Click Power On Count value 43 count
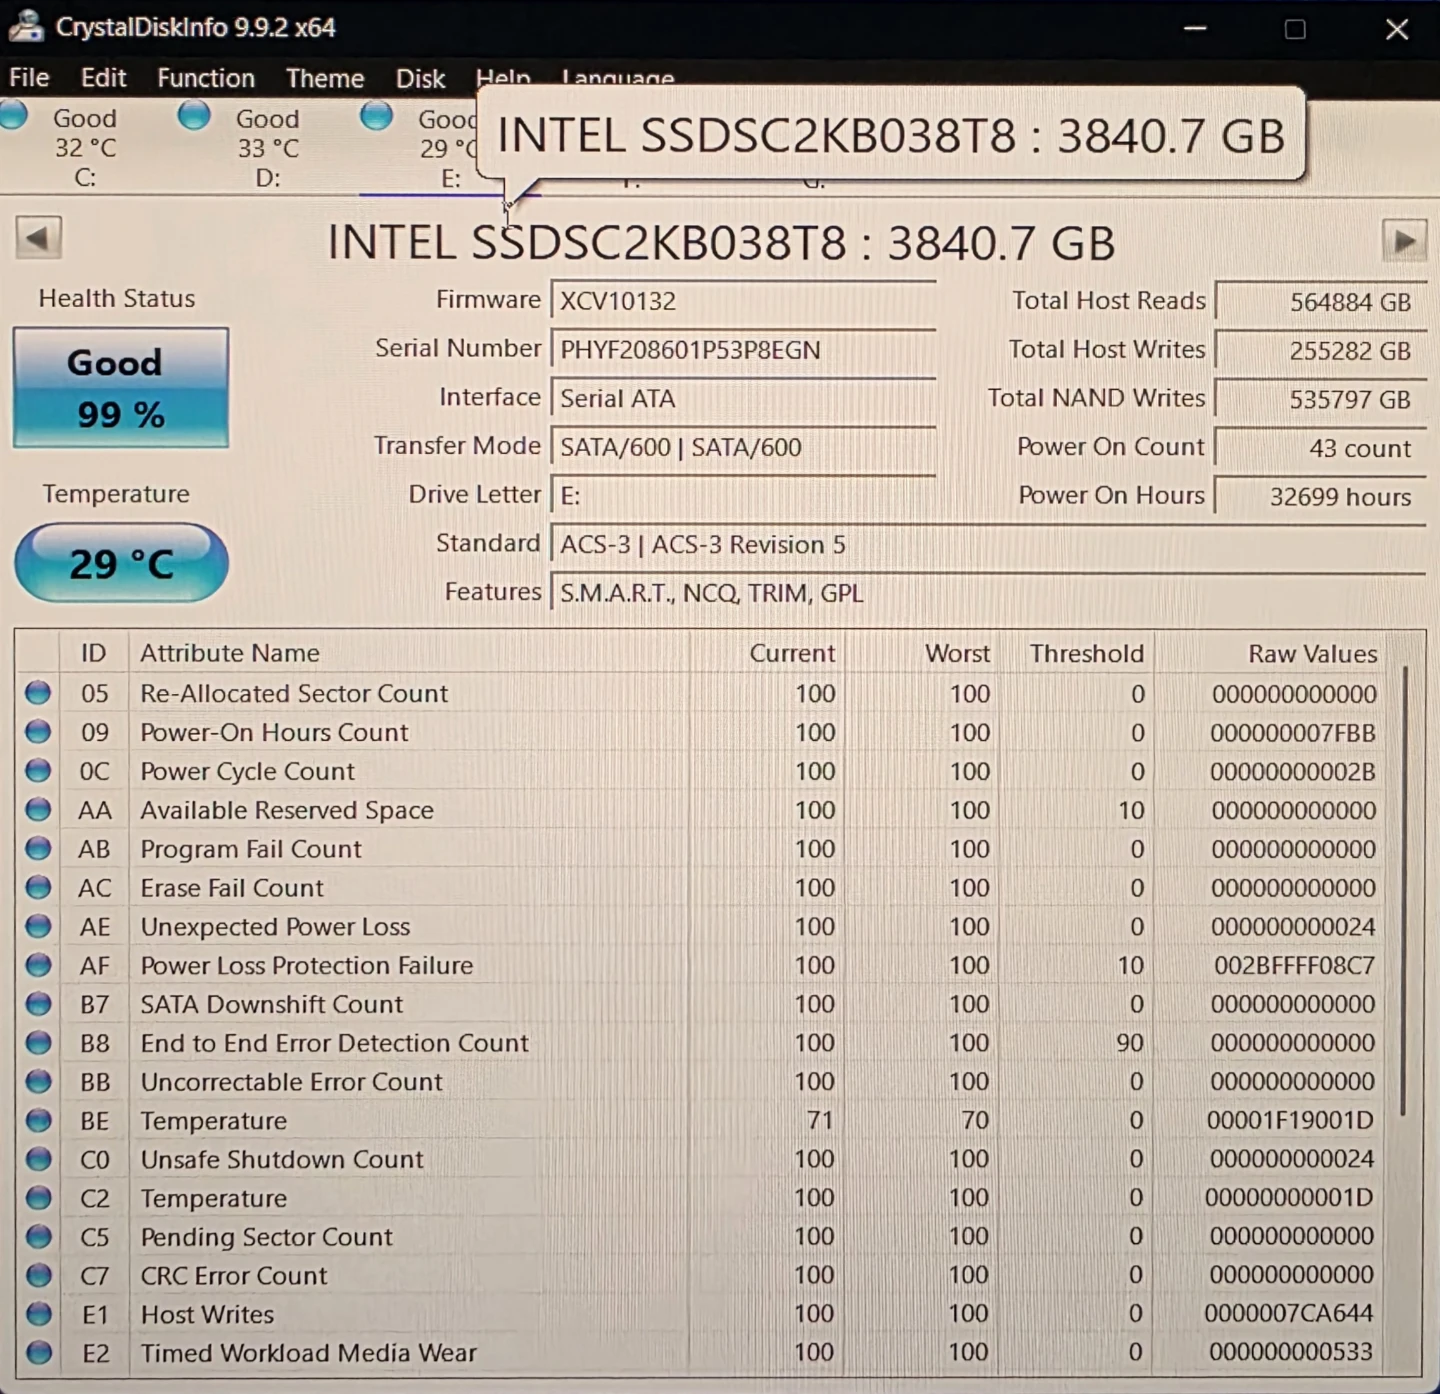This screenshot has height=1394, width=1440. point(1320,448)
